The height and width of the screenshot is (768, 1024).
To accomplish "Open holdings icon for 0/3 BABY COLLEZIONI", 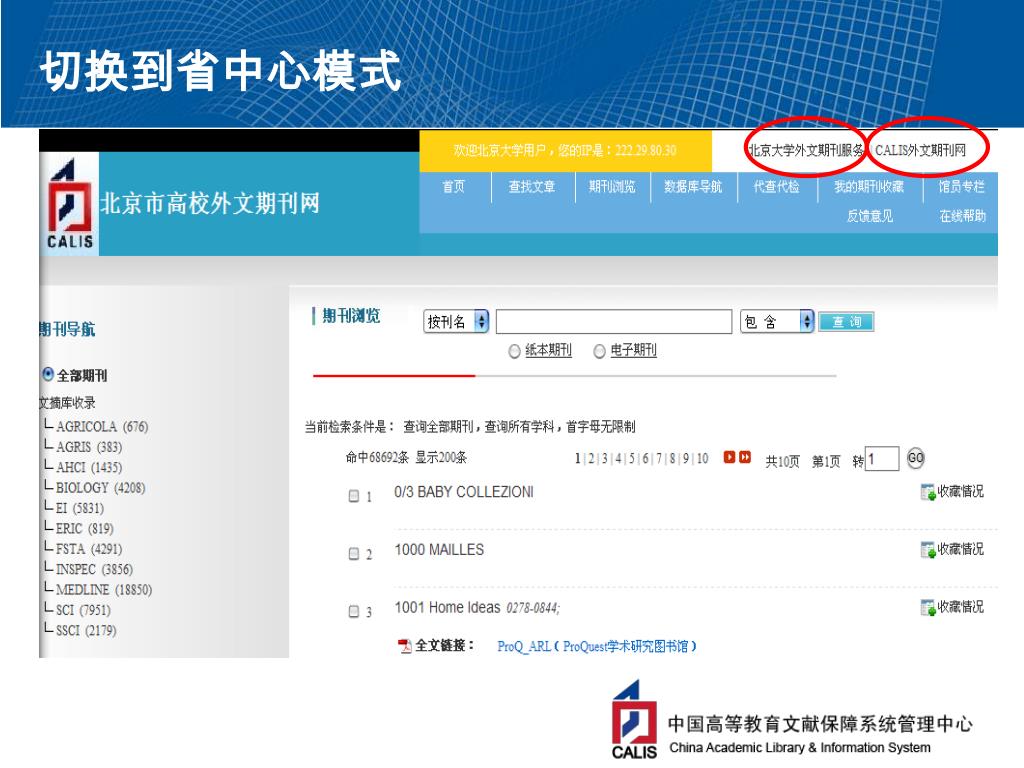I will pyautogui.click(x=928, y=492).
